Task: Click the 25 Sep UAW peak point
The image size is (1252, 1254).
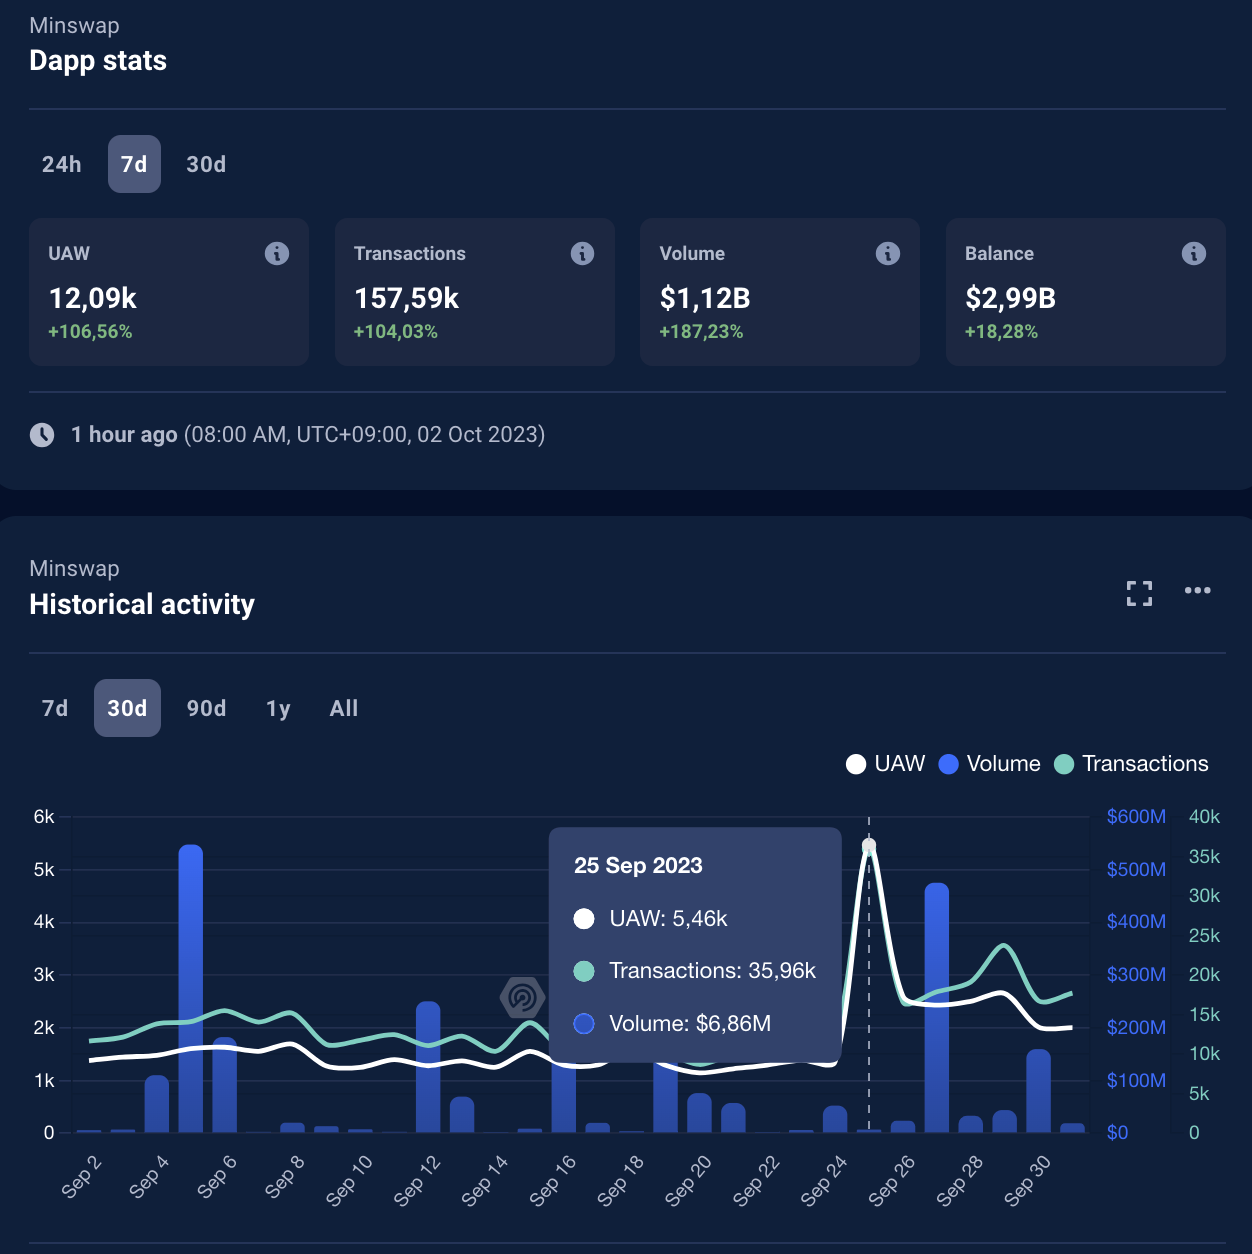Action: point(869,846)
